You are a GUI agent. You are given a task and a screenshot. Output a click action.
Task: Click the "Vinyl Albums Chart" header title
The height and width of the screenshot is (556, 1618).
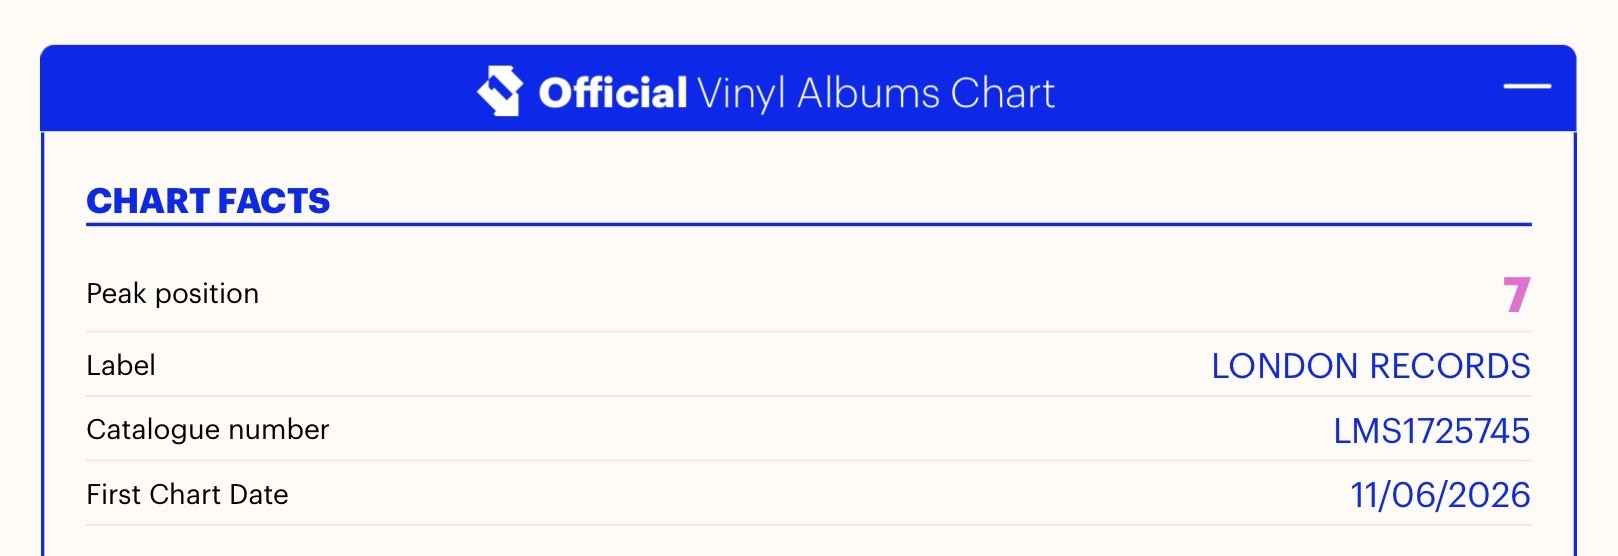tap(876, 94)
